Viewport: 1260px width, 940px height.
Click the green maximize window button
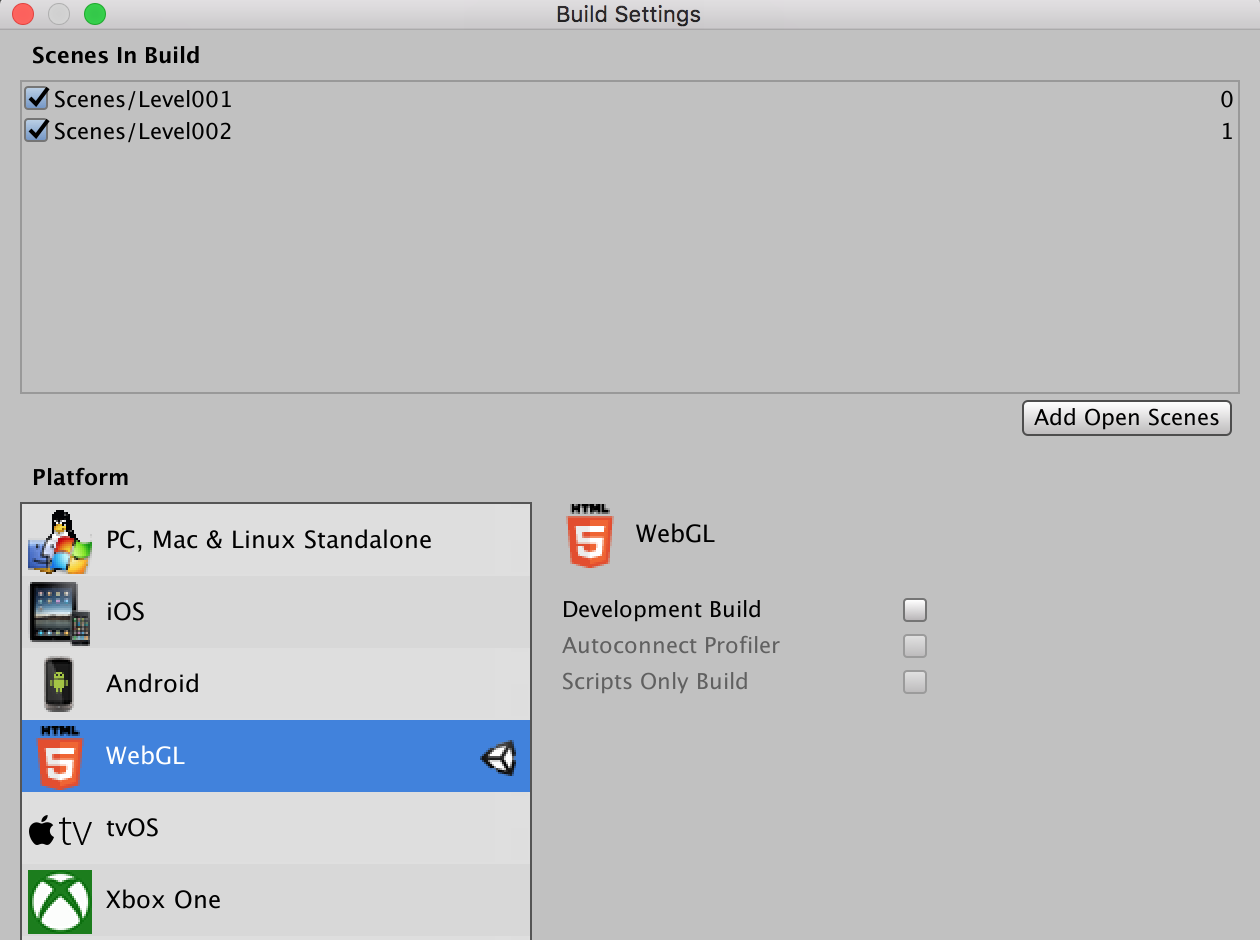tap(95, 14)
